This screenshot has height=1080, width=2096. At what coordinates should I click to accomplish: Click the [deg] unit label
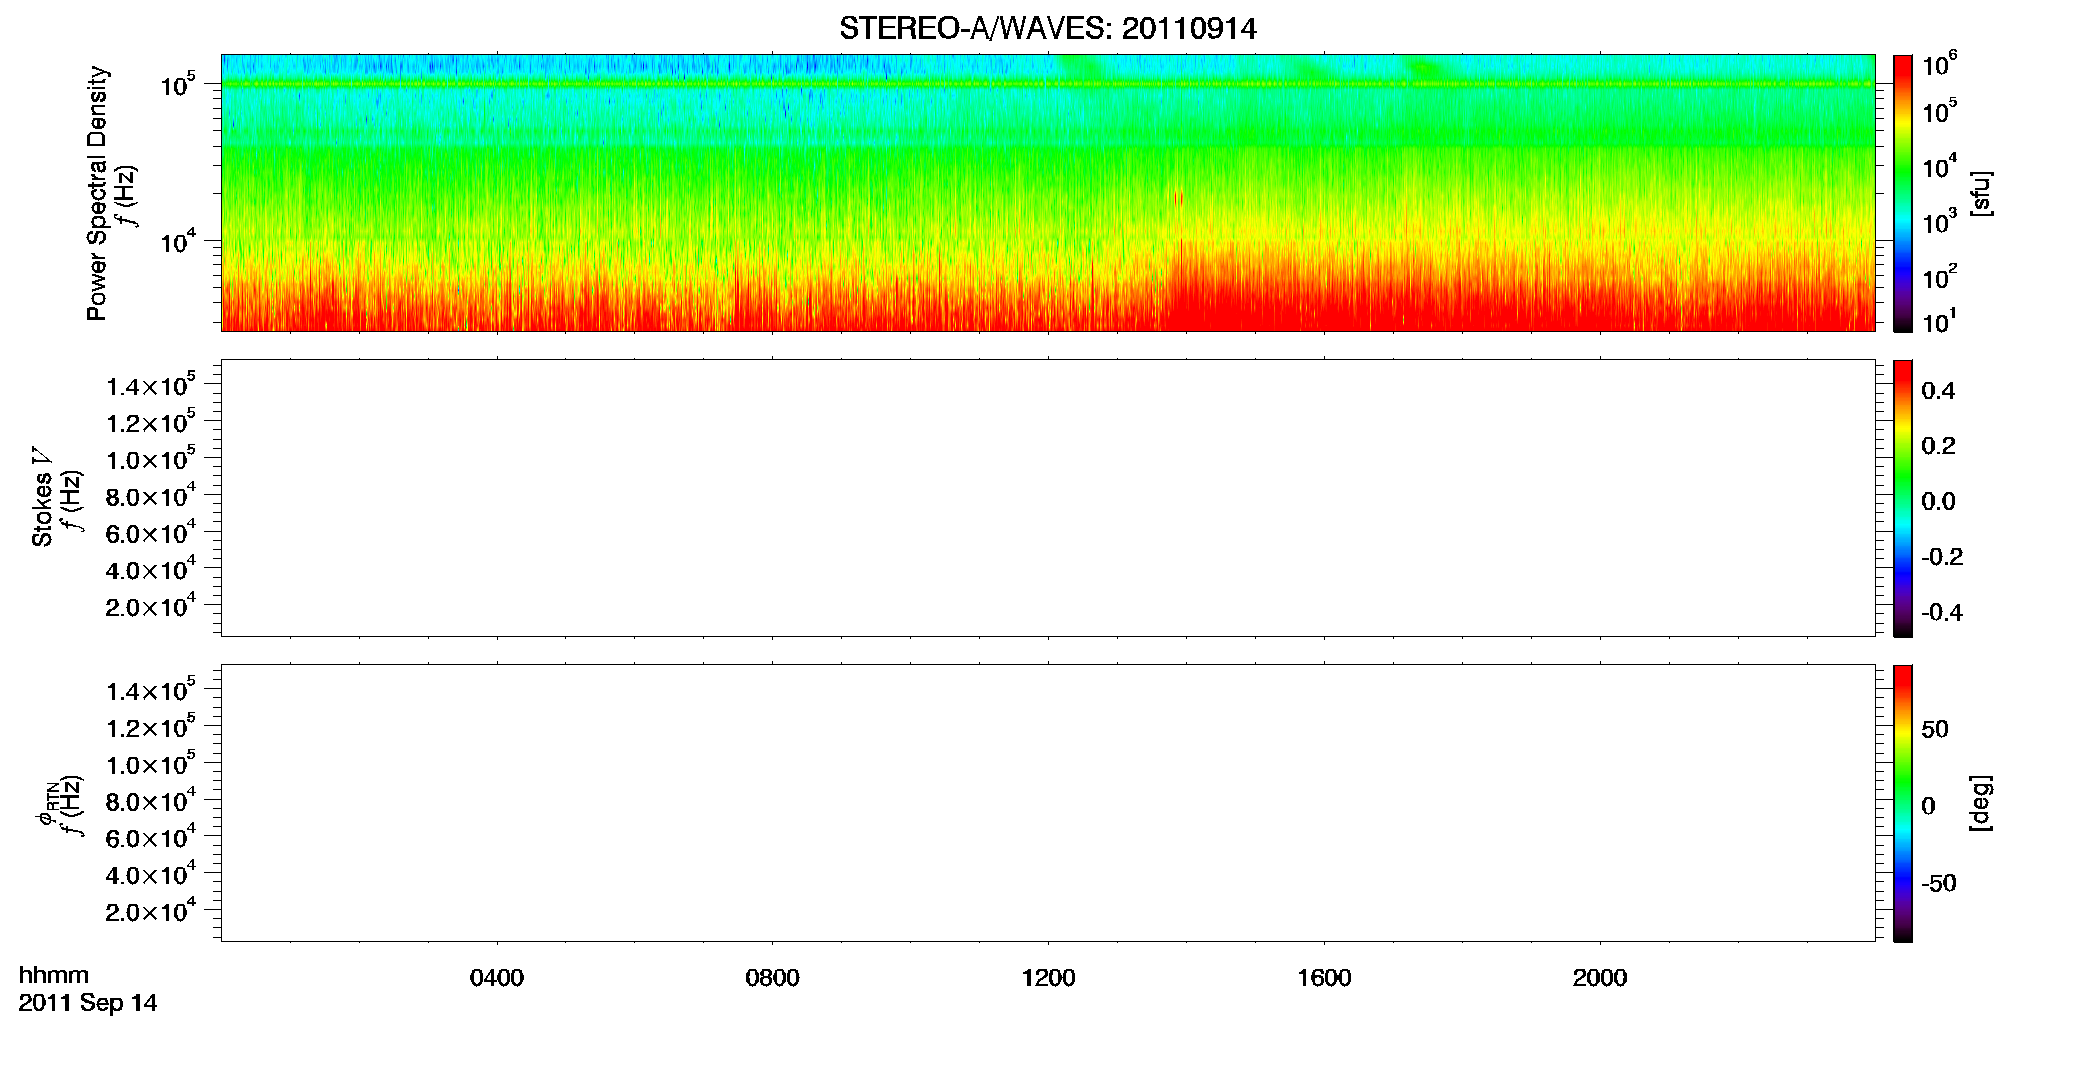point(1981,803)
